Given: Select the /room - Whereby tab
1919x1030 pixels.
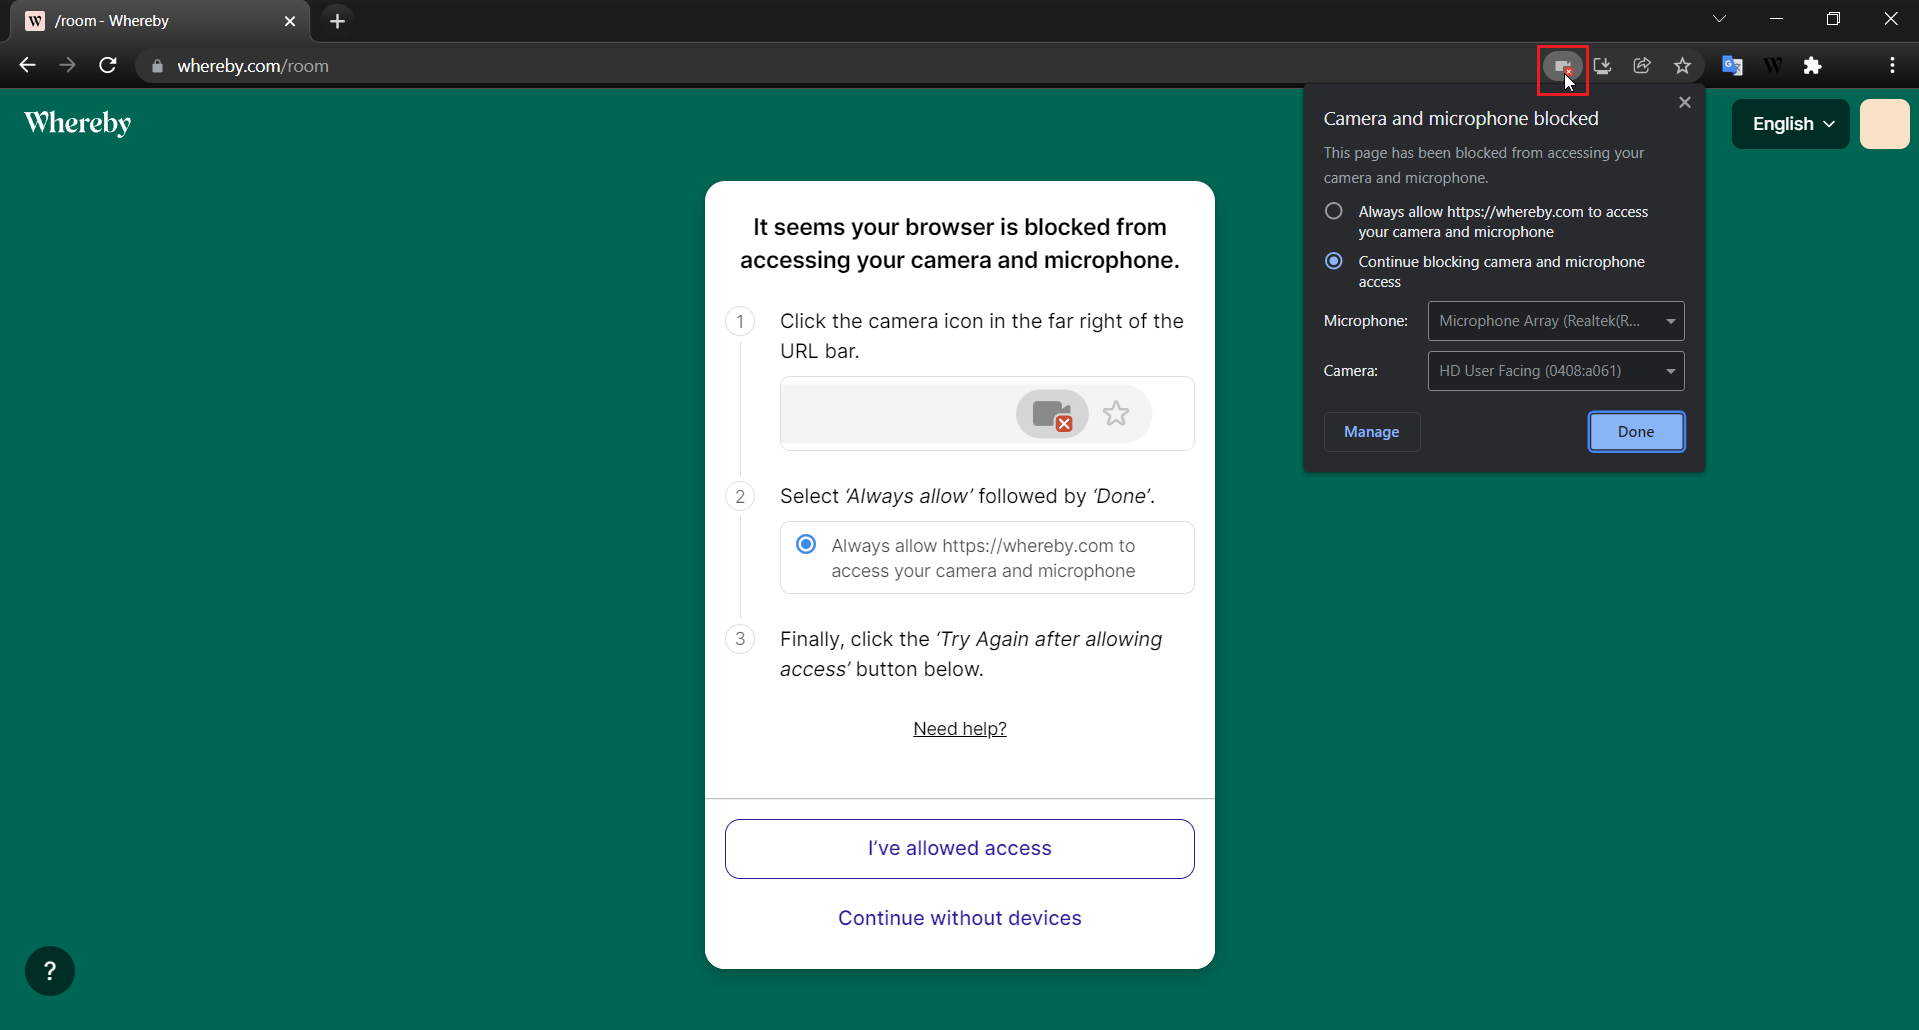Looking at the screenshot, I should point(160,21).
